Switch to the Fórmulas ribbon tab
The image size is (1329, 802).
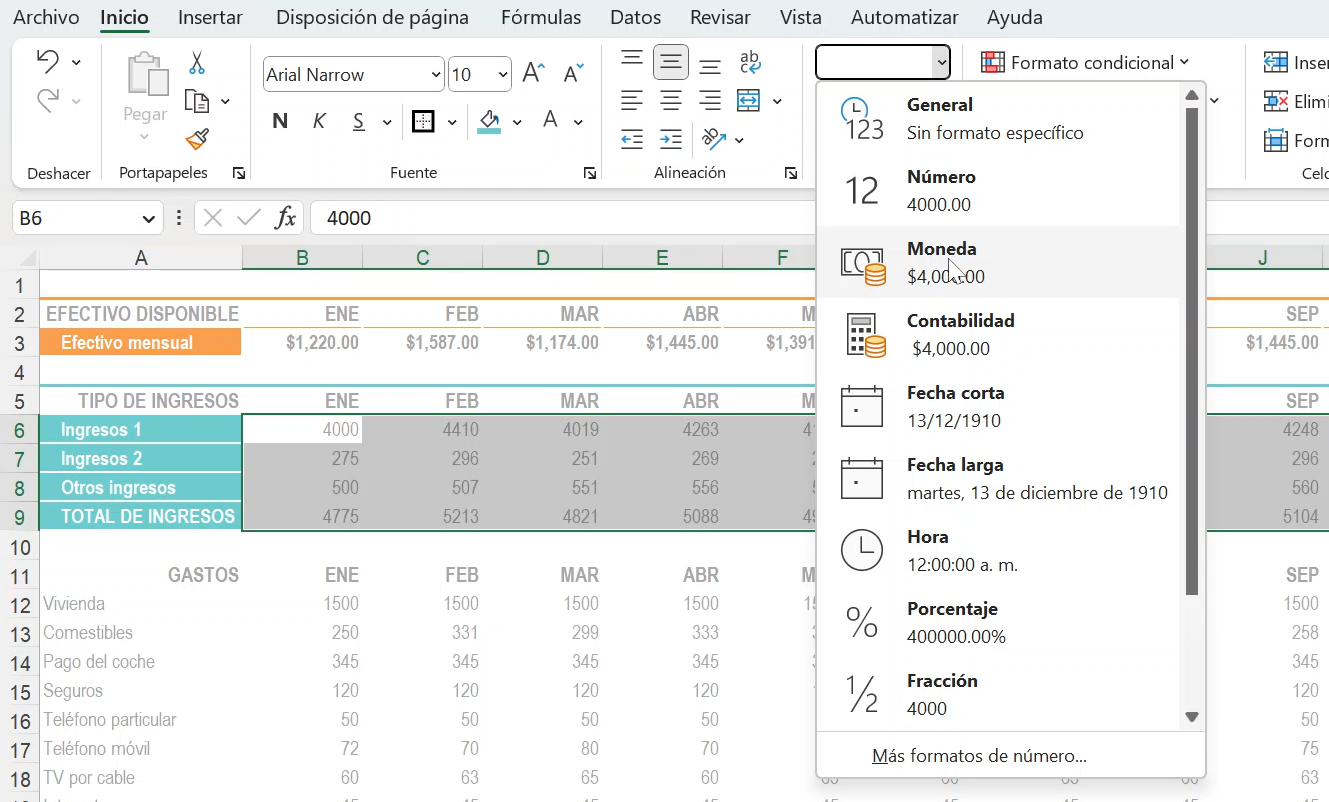(x=541, y=17)
